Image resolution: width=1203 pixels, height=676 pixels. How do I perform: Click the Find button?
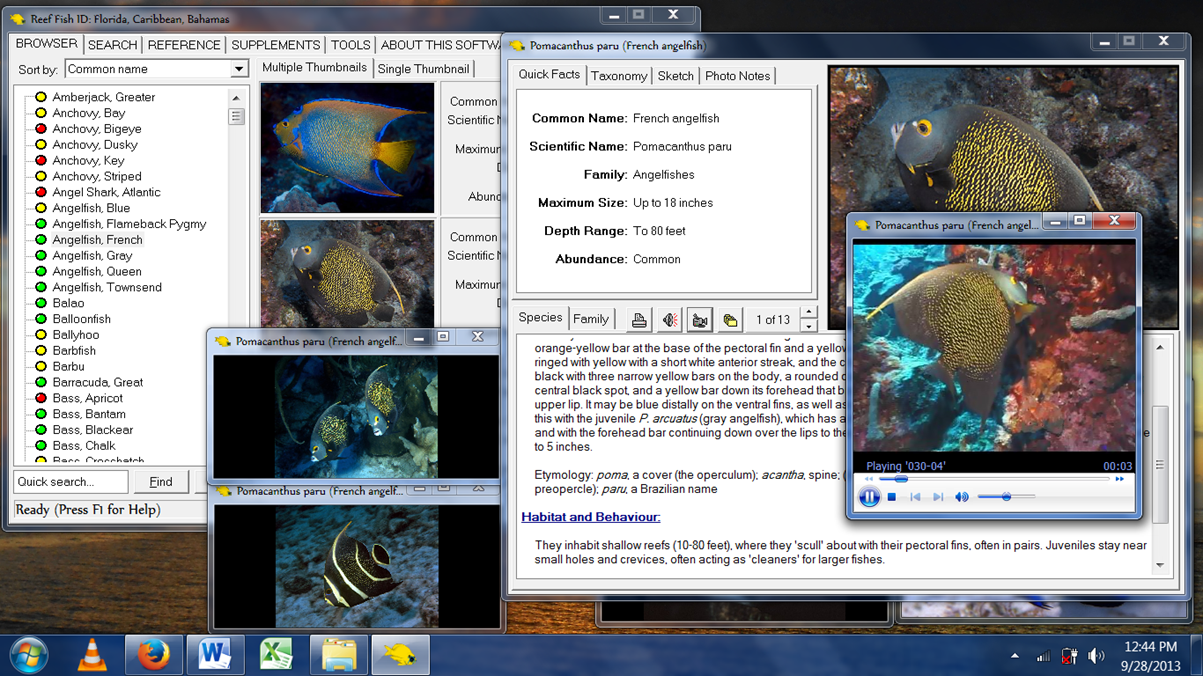(160, 481)
